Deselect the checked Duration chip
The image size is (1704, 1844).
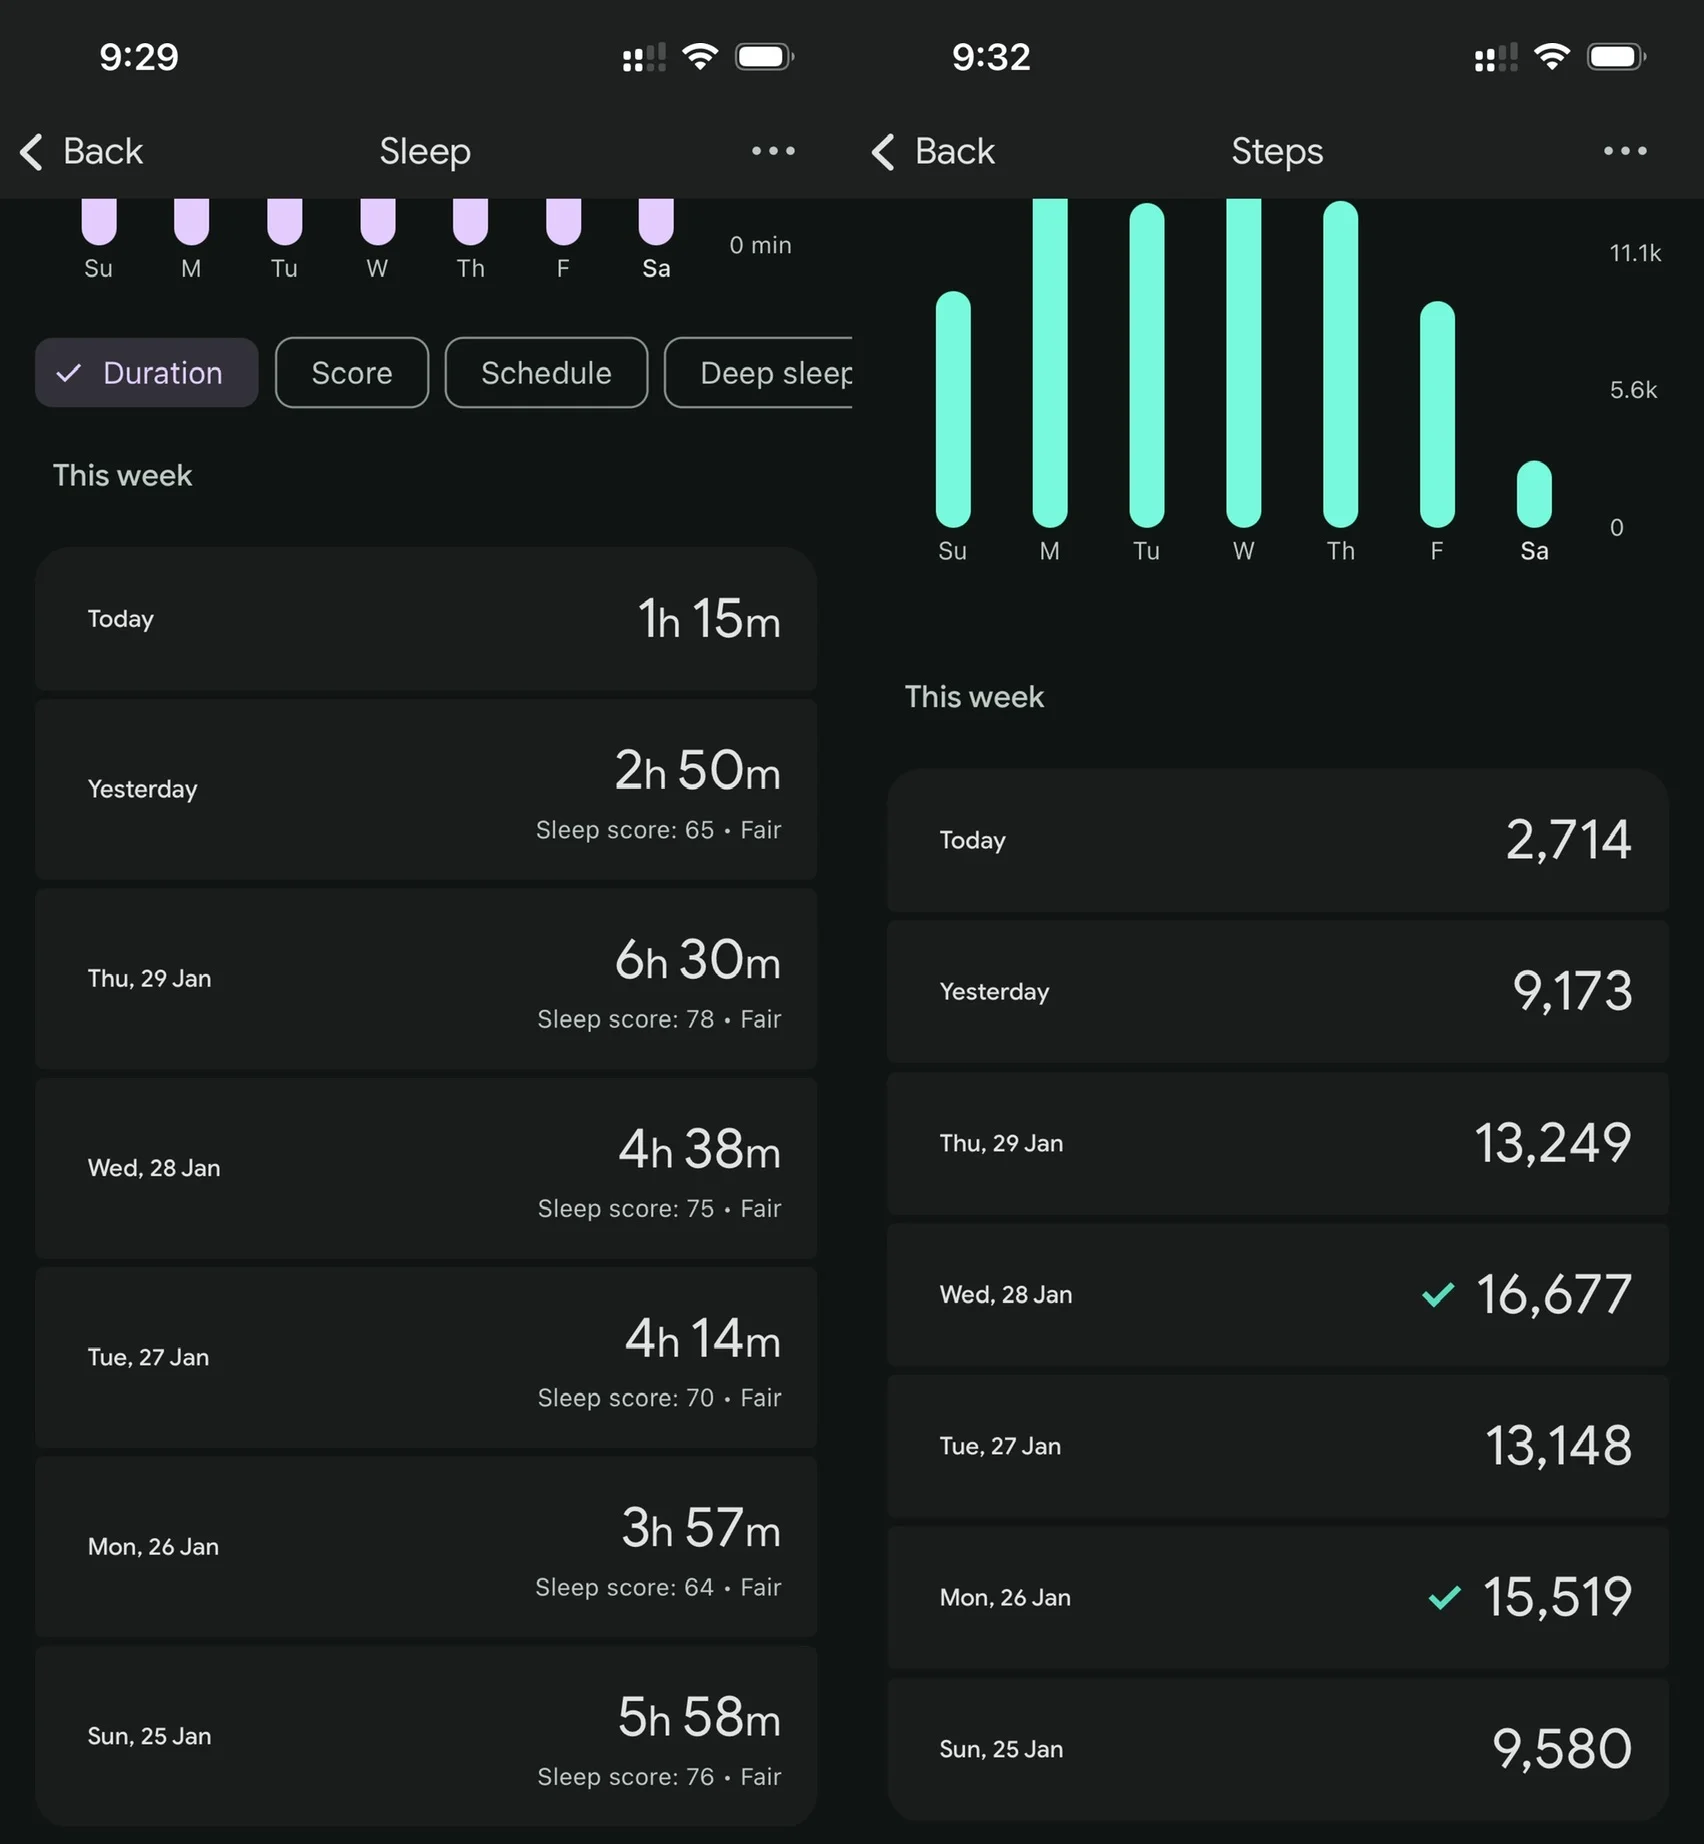click(x=147, y=372)
